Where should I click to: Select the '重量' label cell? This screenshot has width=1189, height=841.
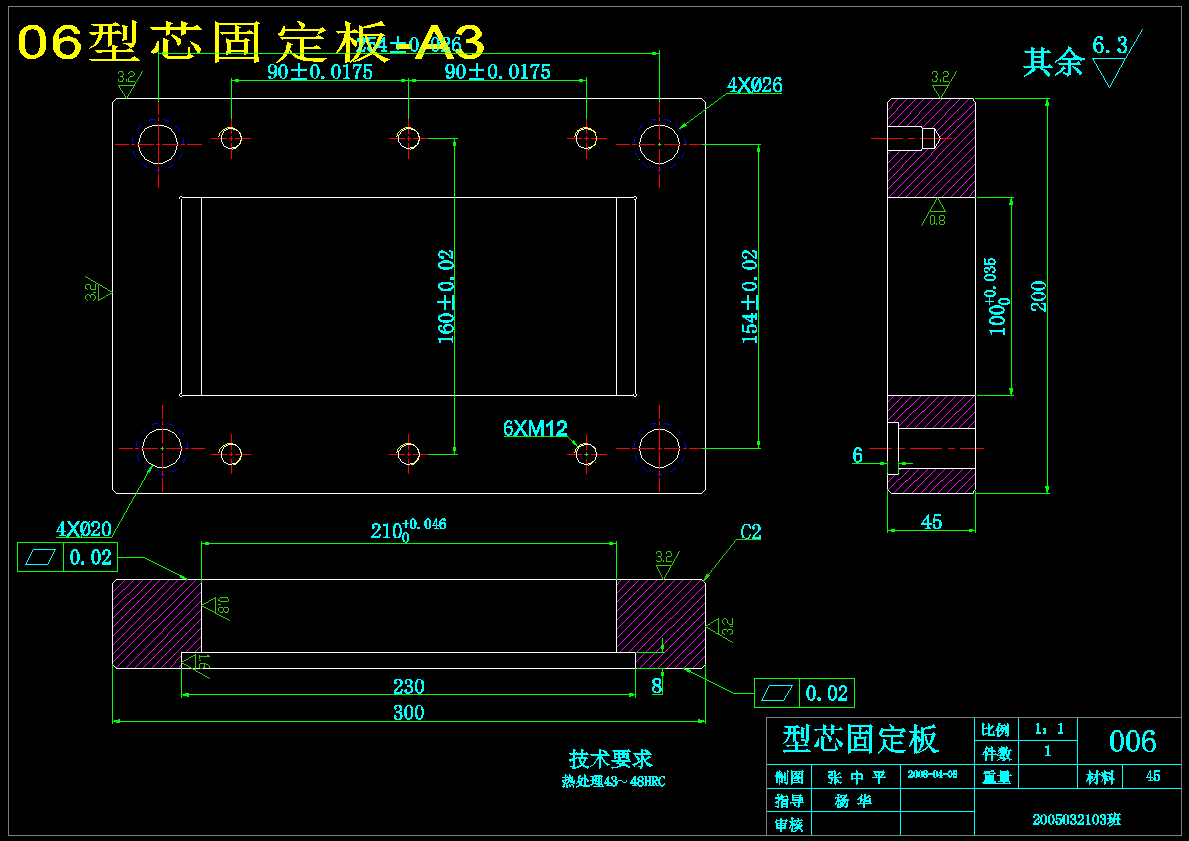click(x=996, y=777)
